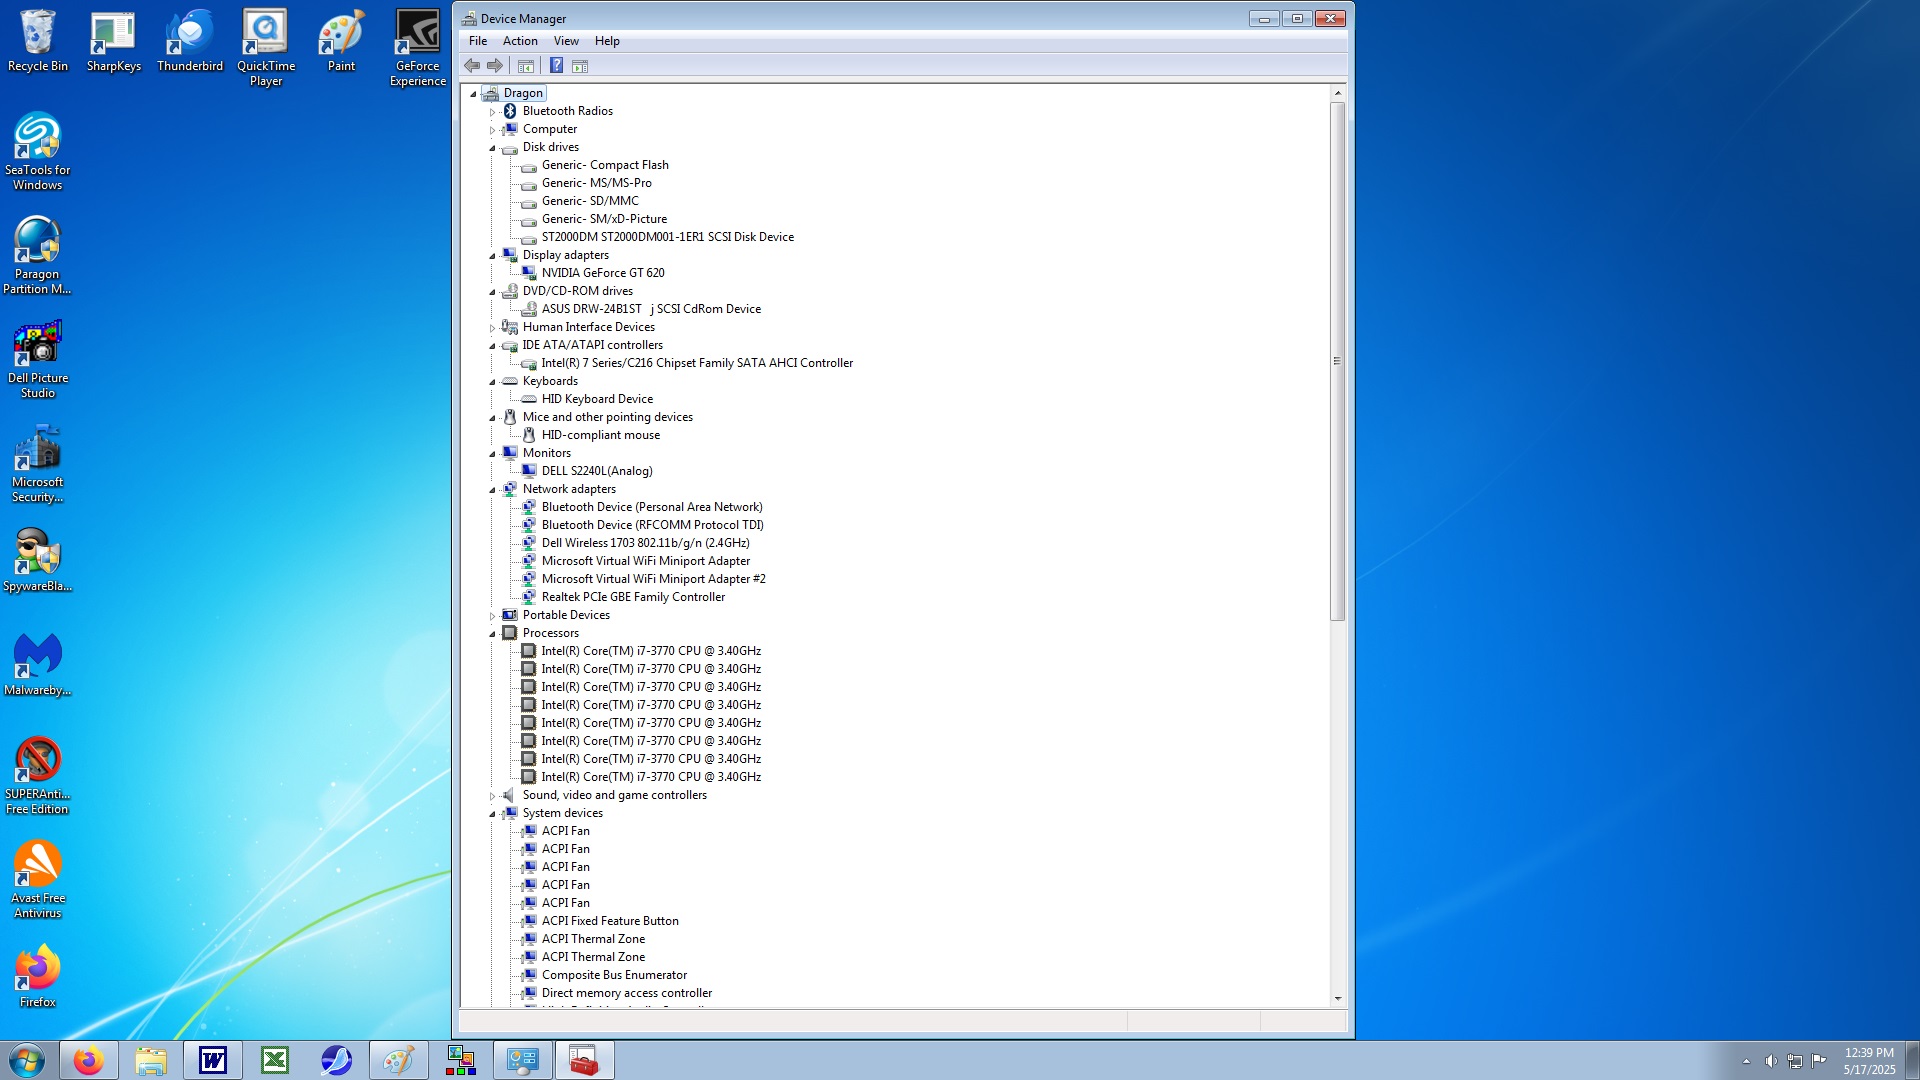Viewport: 1920px width, 1080px height.
Task: Click the Forward arrow toolbar button
Action: point(495,66)
